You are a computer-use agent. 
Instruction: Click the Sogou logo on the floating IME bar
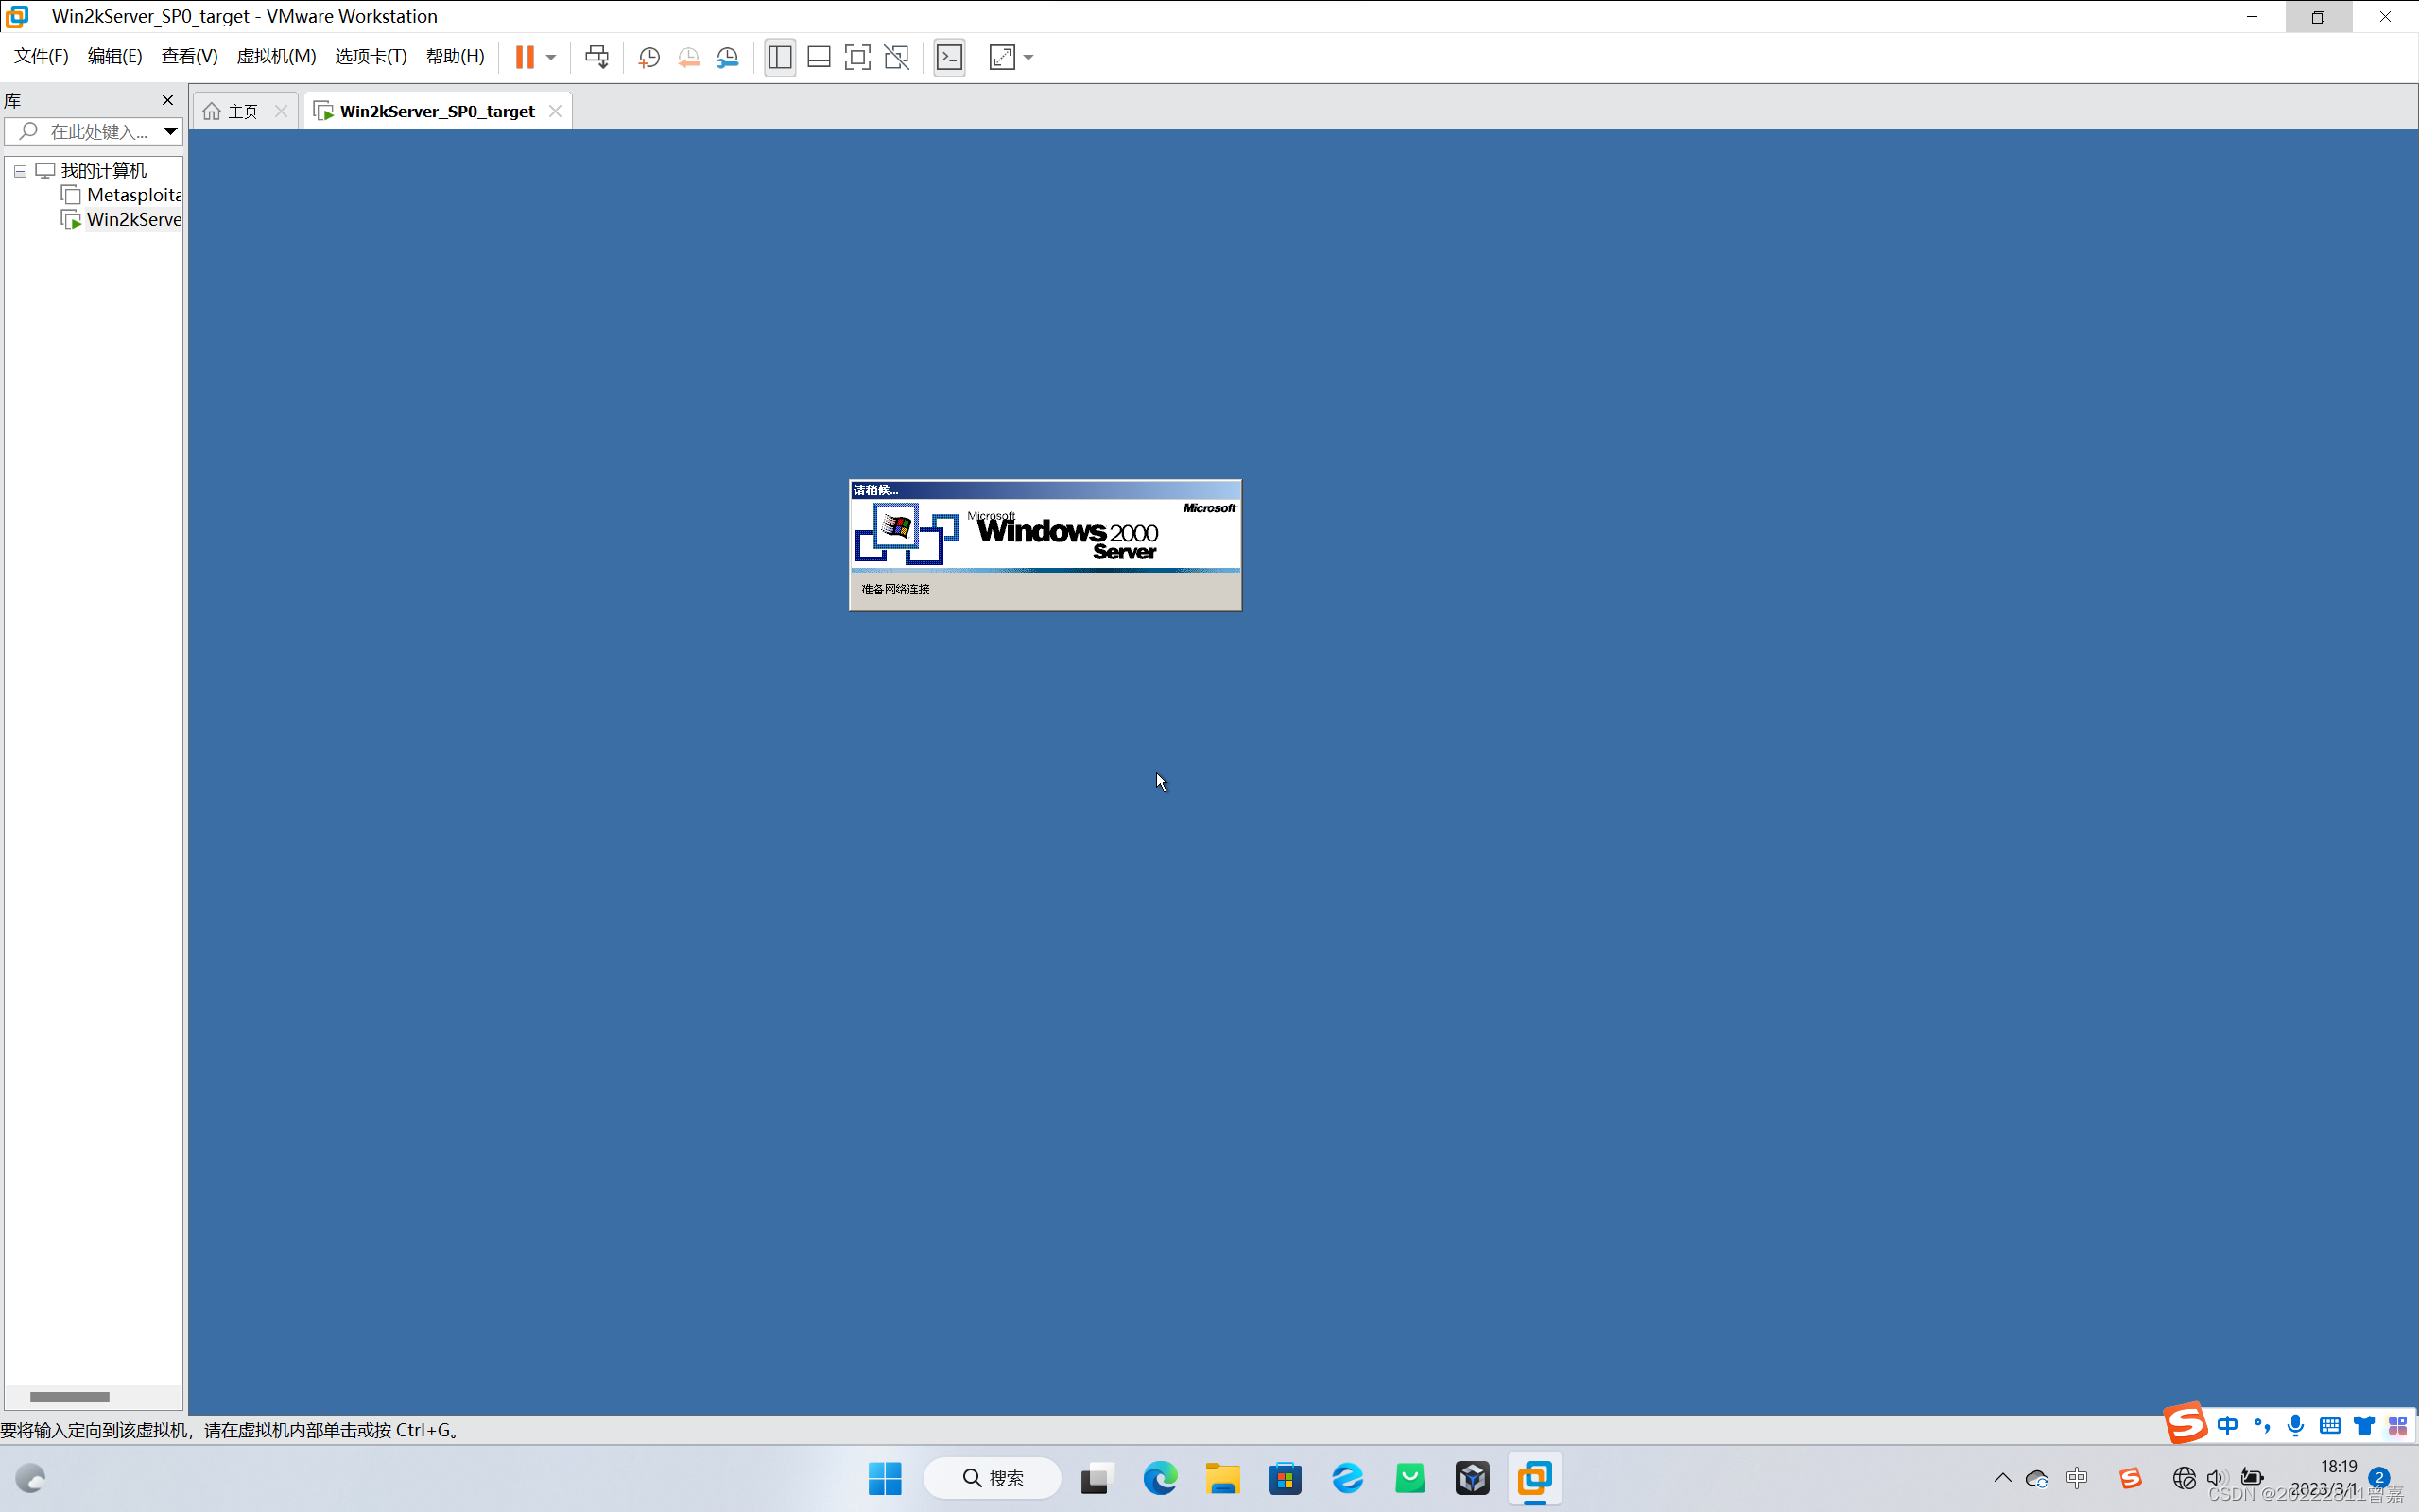pyautogui.click(x=2186, y=1423)
